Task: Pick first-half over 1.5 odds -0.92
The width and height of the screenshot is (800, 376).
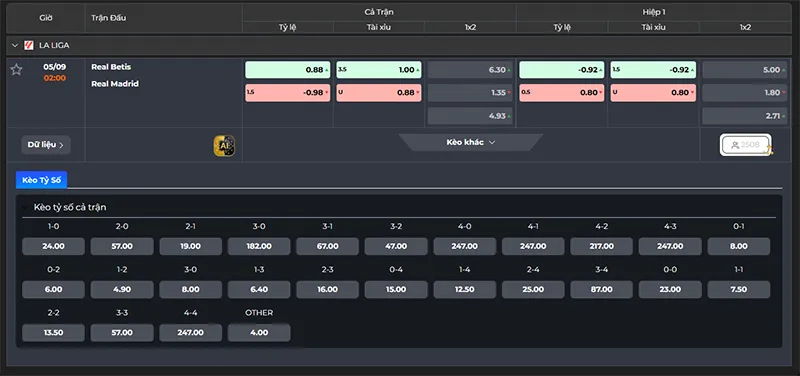Action: [653, 70]
